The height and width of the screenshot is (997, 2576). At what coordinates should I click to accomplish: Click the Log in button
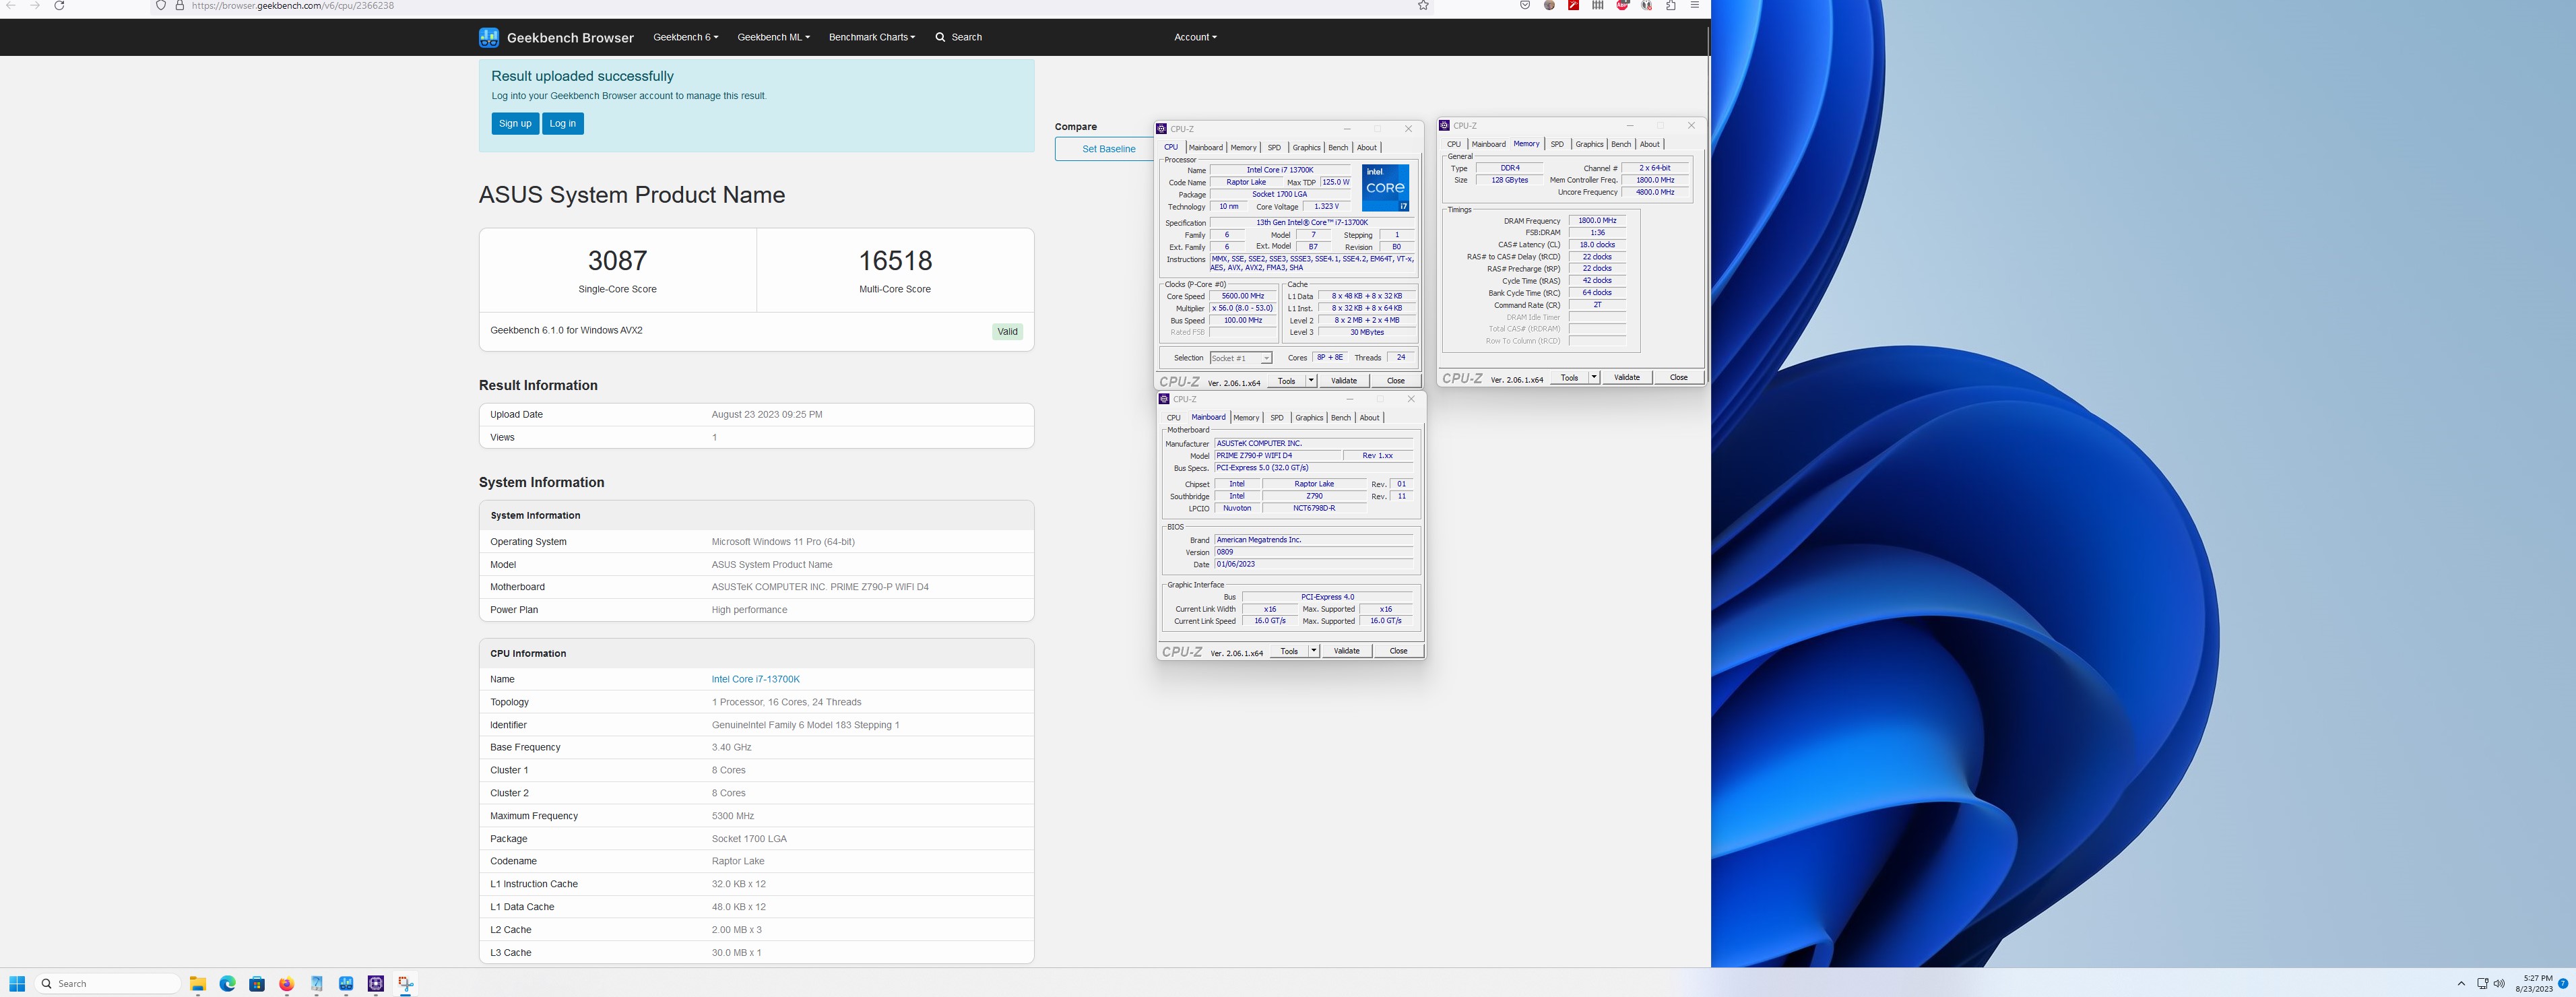tap(562, 123)
